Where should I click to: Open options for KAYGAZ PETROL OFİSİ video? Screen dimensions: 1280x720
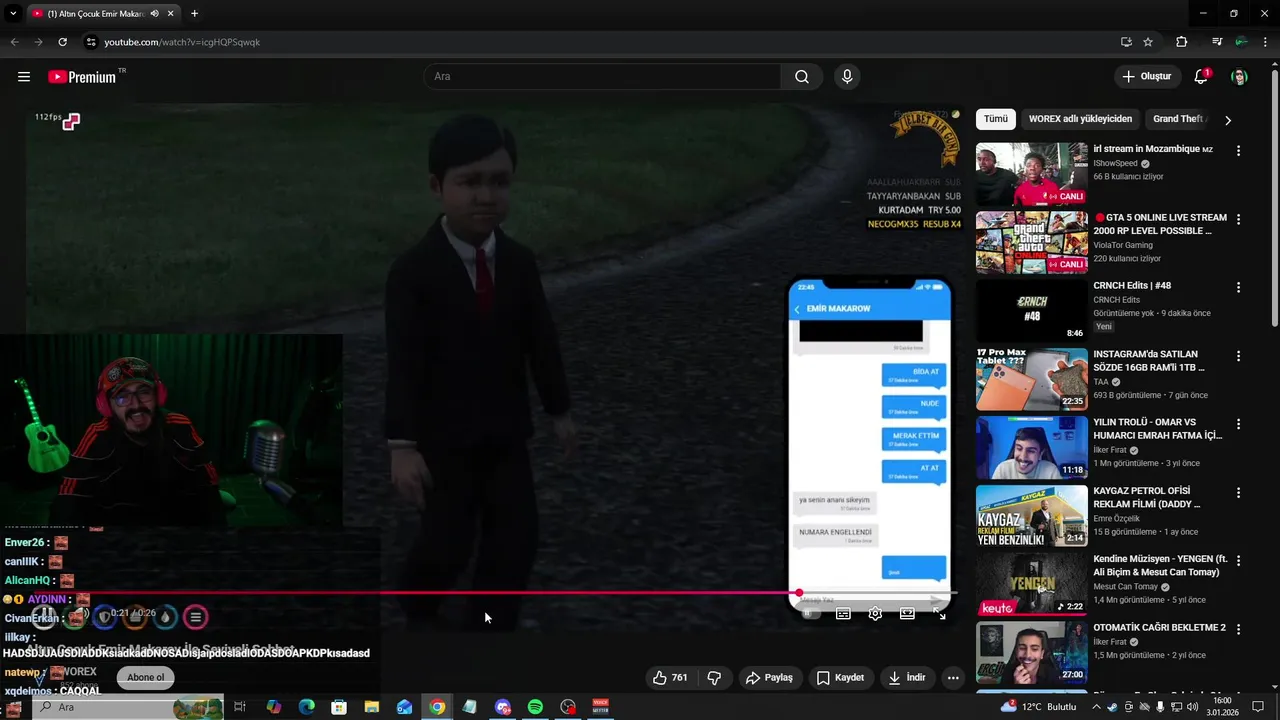pos(1238,492)
